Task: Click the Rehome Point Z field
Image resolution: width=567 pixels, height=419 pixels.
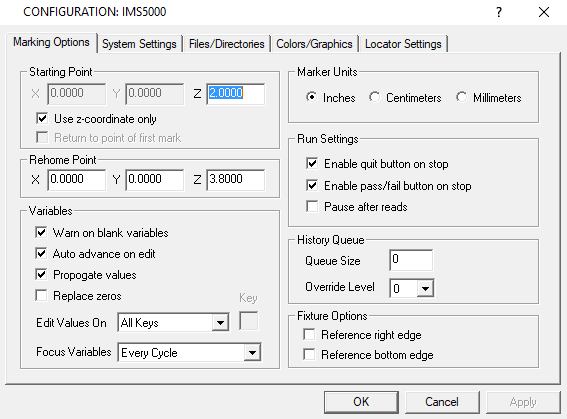Action: (x=235, y=179)
